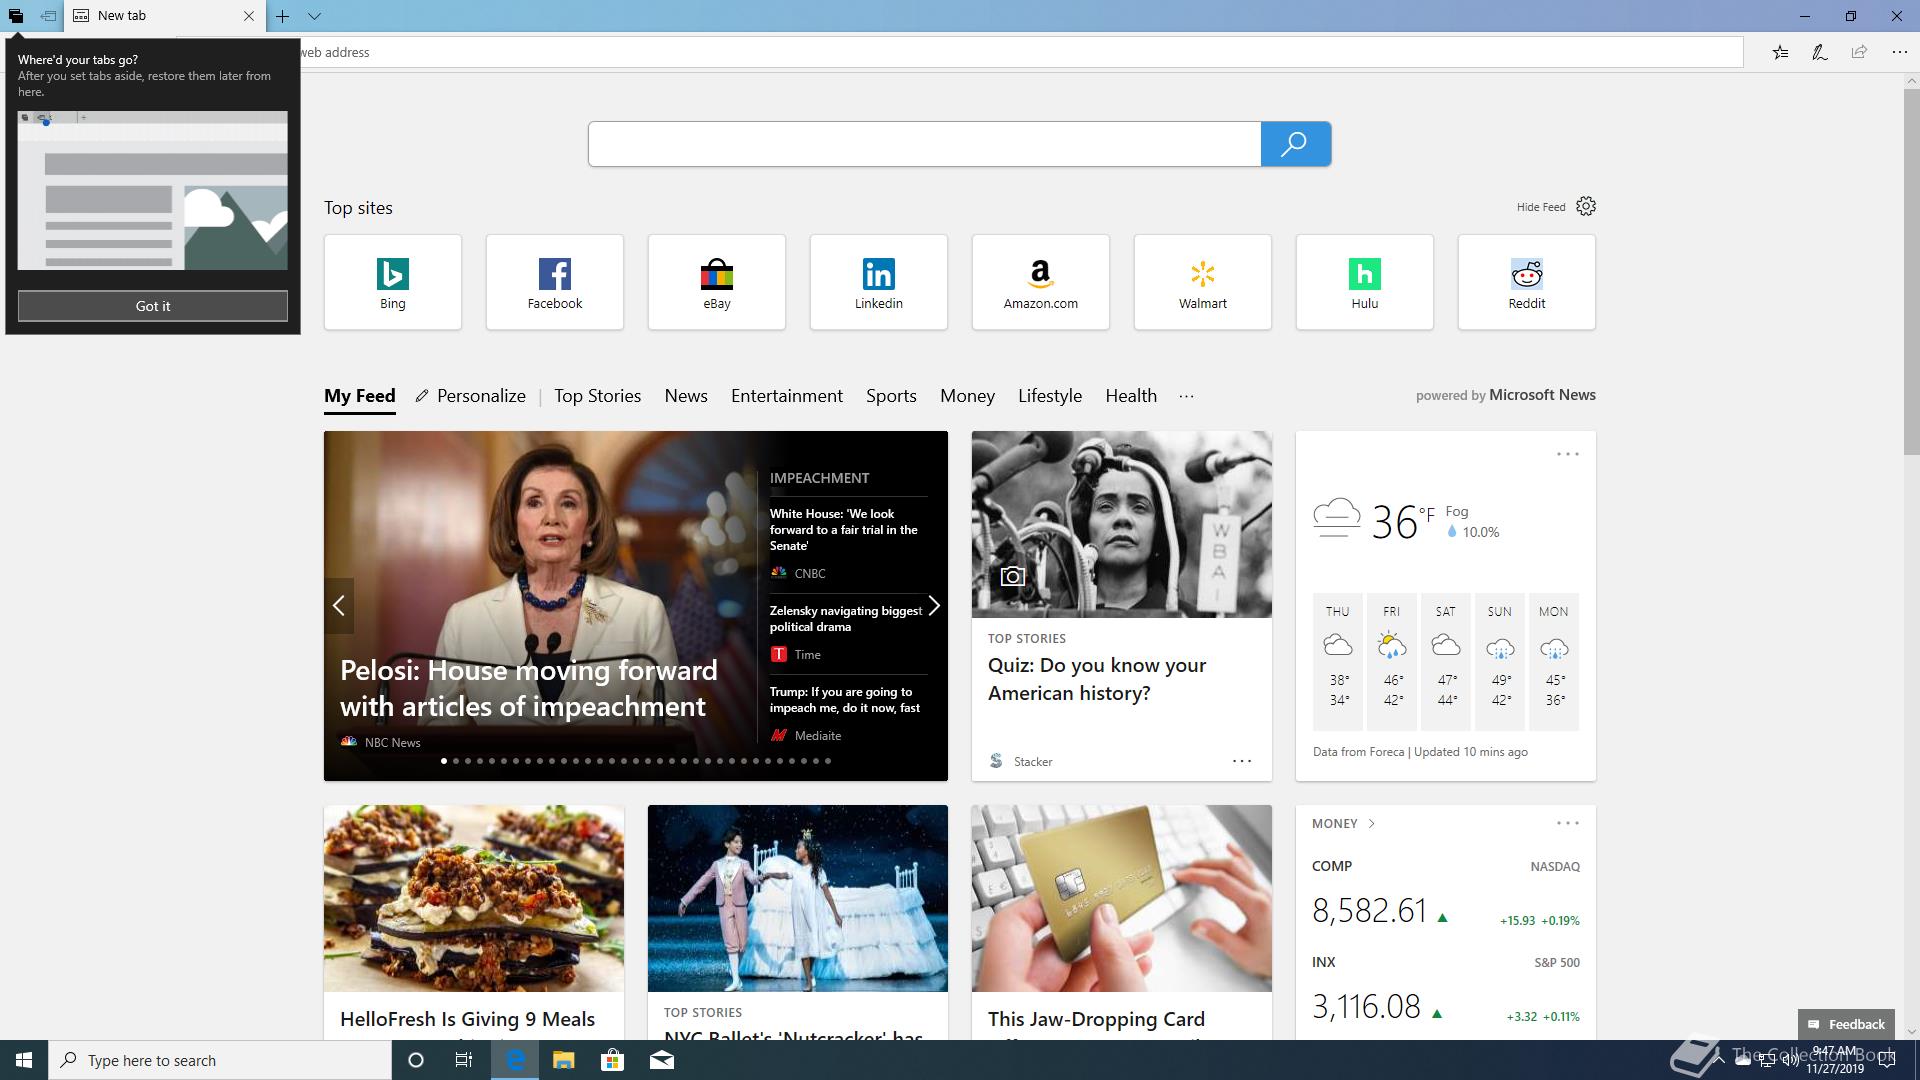The height and width of the screenshot is (1080, 1920).
Task: Select Friday forecast column
Action: 1392,662
